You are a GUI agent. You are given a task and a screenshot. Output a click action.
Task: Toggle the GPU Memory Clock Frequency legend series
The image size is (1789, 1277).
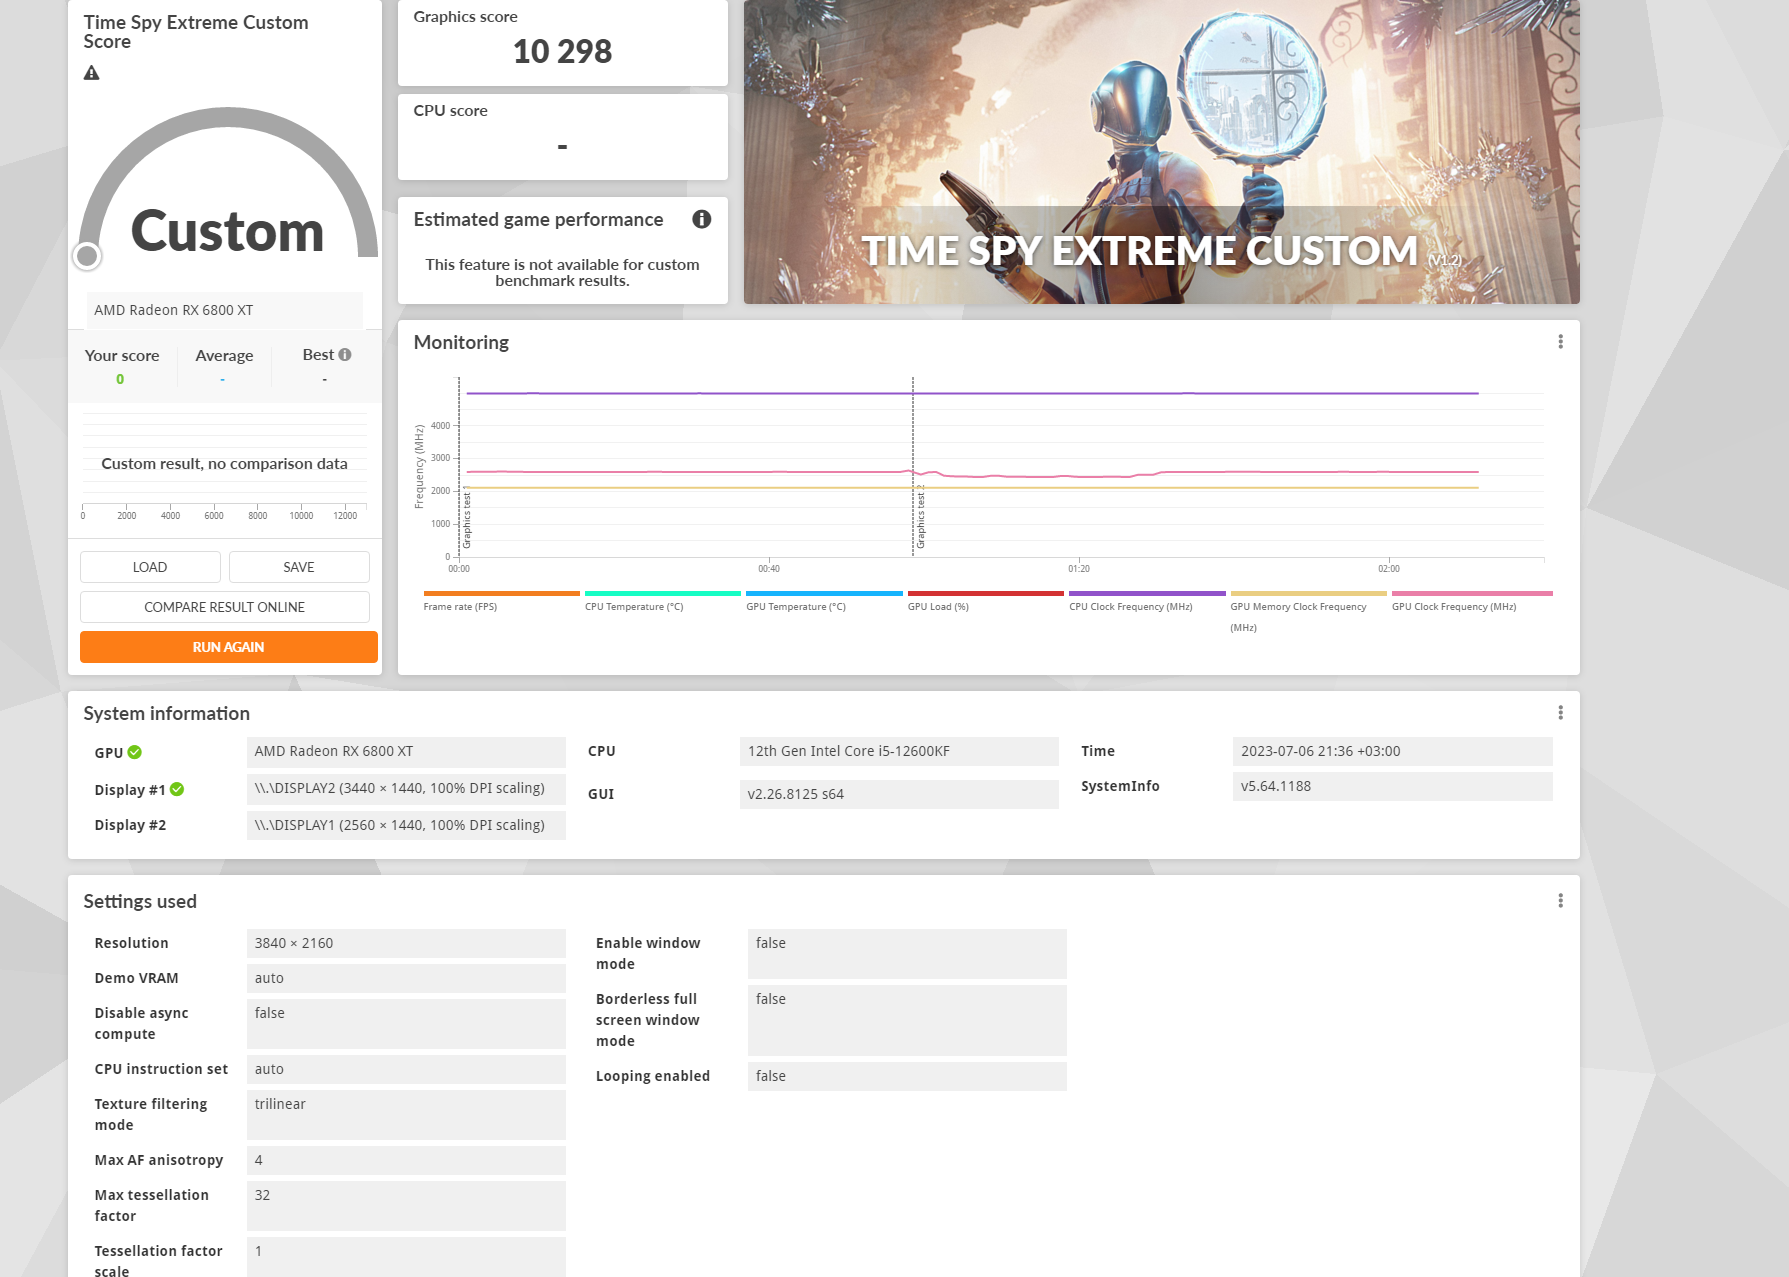(x=1309, y=611)
